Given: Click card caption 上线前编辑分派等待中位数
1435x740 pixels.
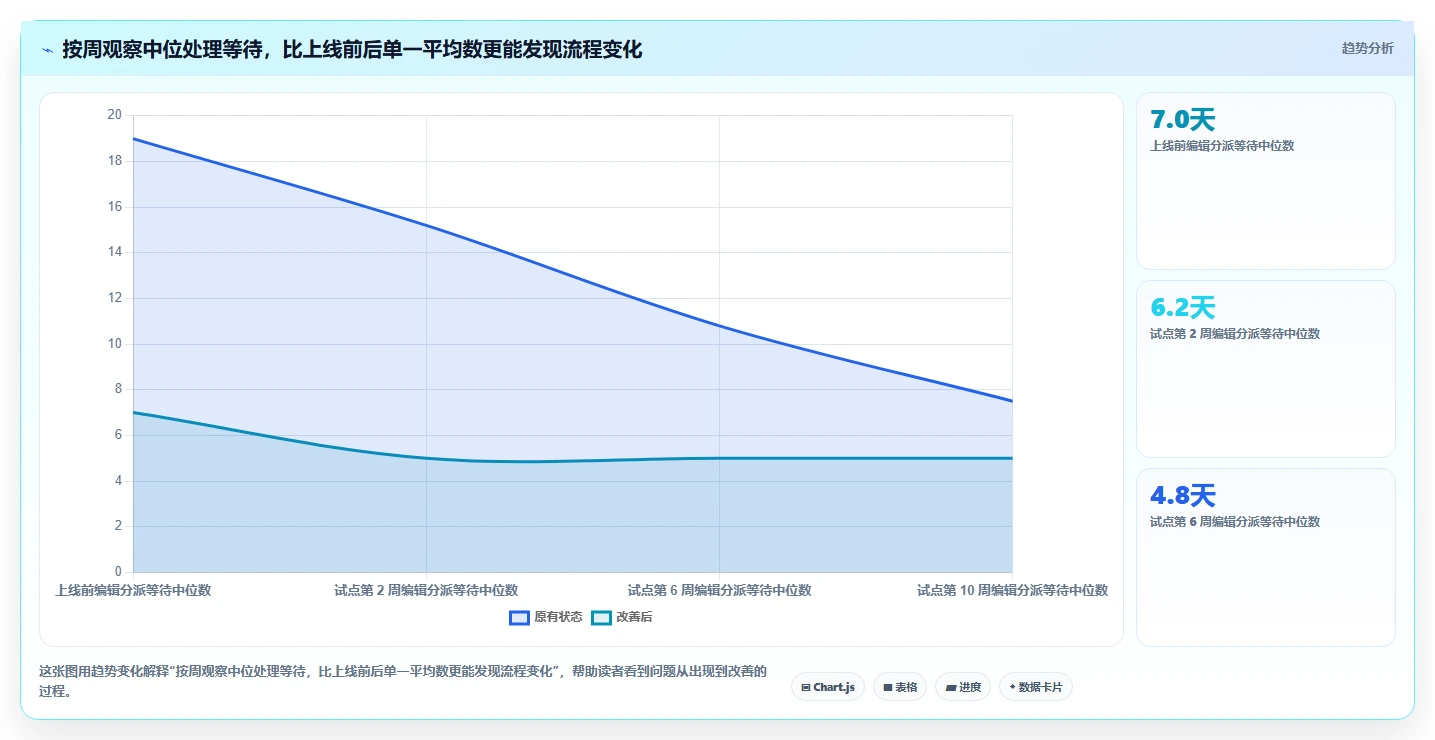Looking at the screenshot, I should coord(1222,146).
